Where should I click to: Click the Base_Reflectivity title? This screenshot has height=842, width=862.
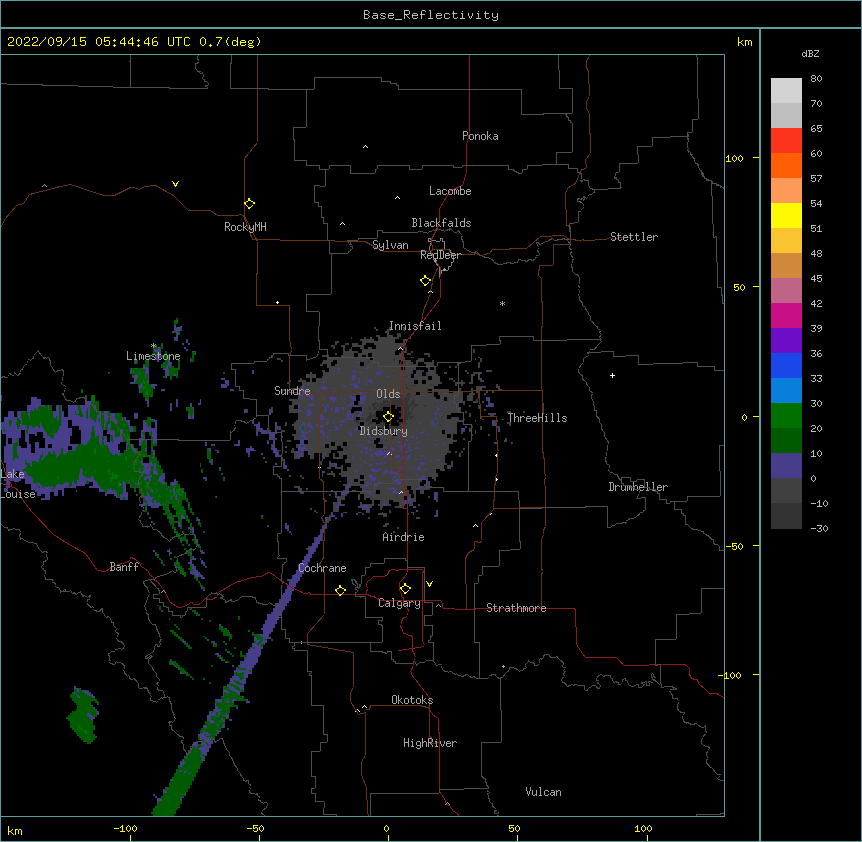pyautogui.click(x=431, y=15)
